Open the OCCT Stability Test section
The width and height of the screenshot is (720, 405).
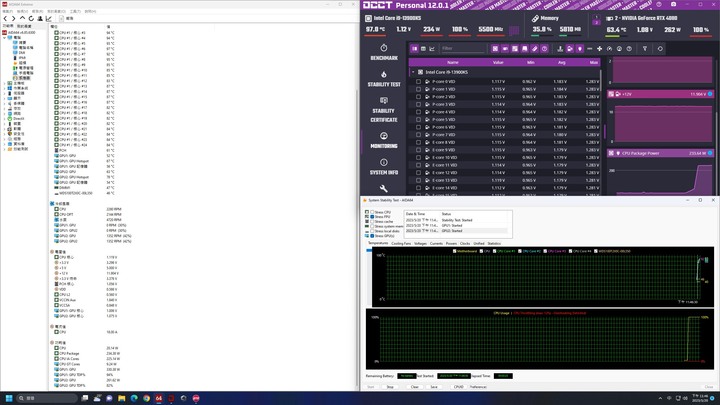point(384,79)
